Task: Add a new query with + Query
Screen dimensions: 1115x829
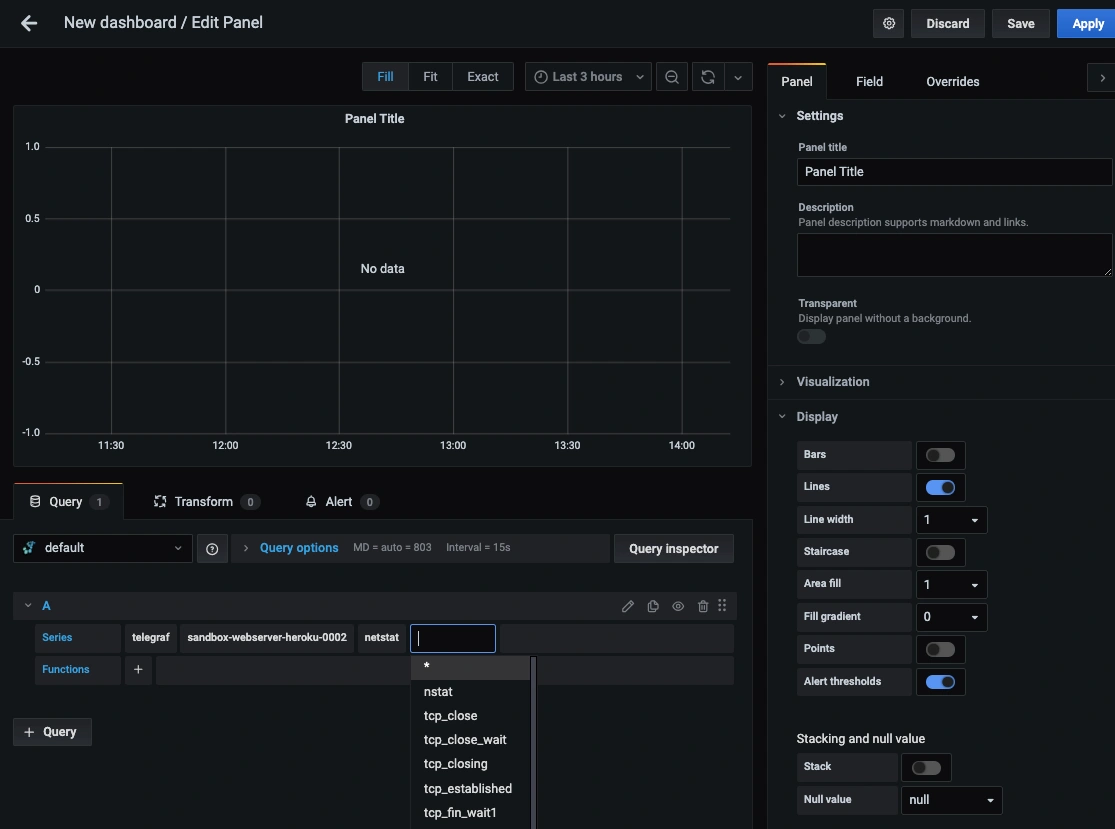Action: [x=52, y=732]
